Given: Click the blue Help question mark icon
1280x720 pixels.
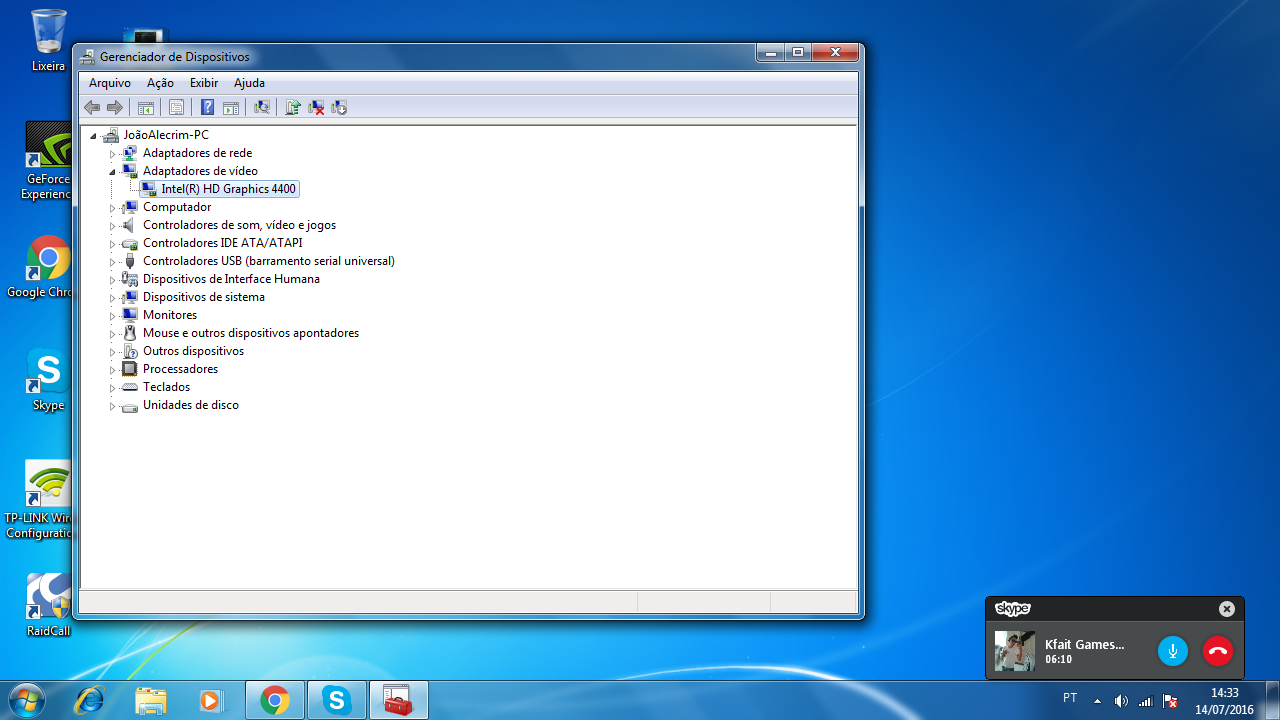Looking at the screenshot, I should point(207,107).
